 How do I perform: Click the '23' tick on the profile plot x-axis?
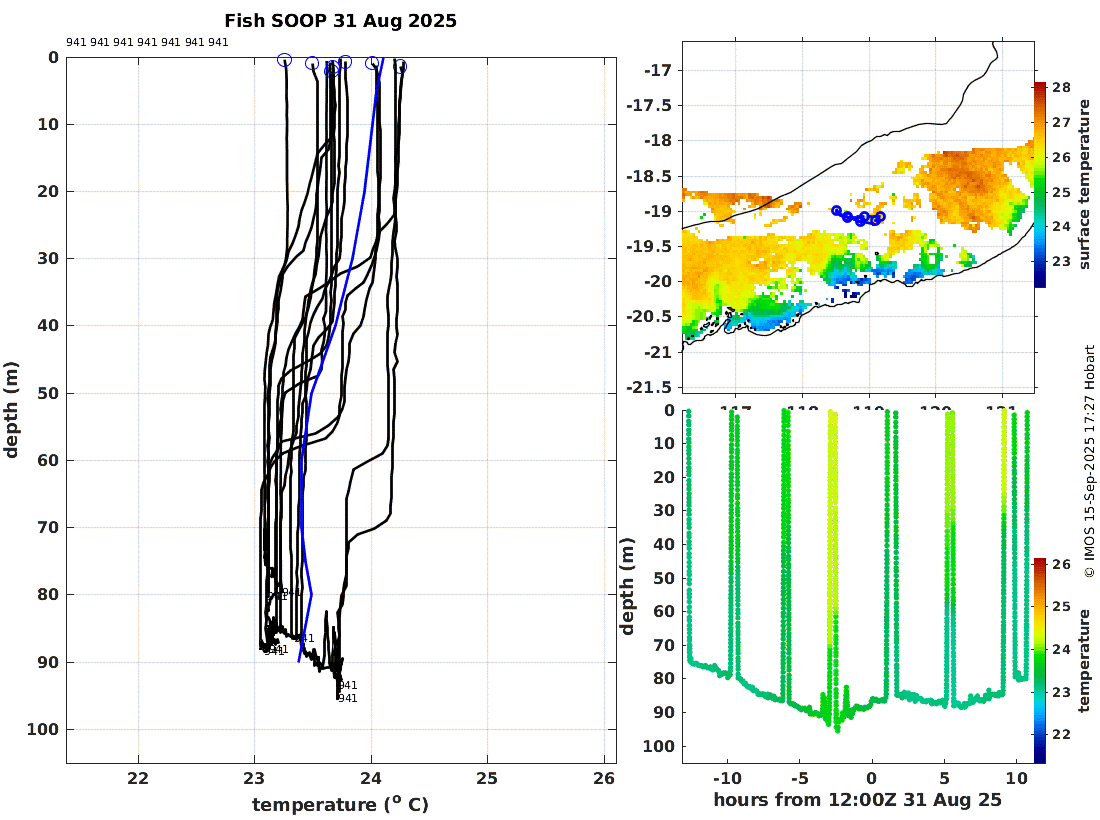[x=255, y=778]
